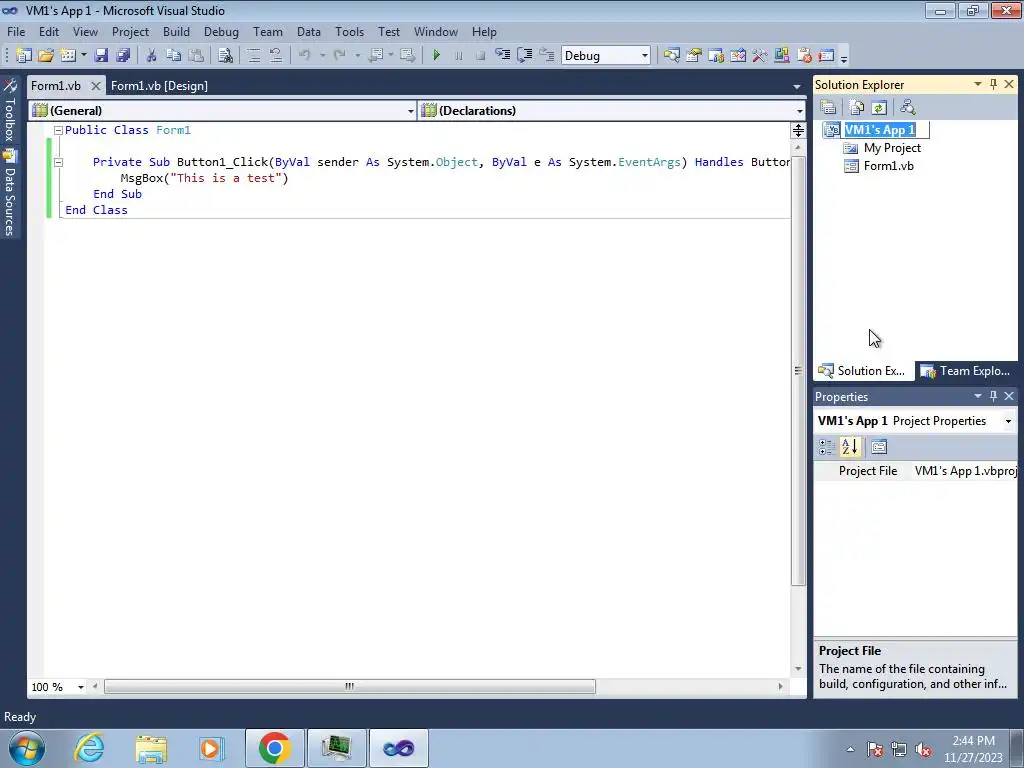Click the Find in Files icon
1024x768 pixels.
(225, 56)
